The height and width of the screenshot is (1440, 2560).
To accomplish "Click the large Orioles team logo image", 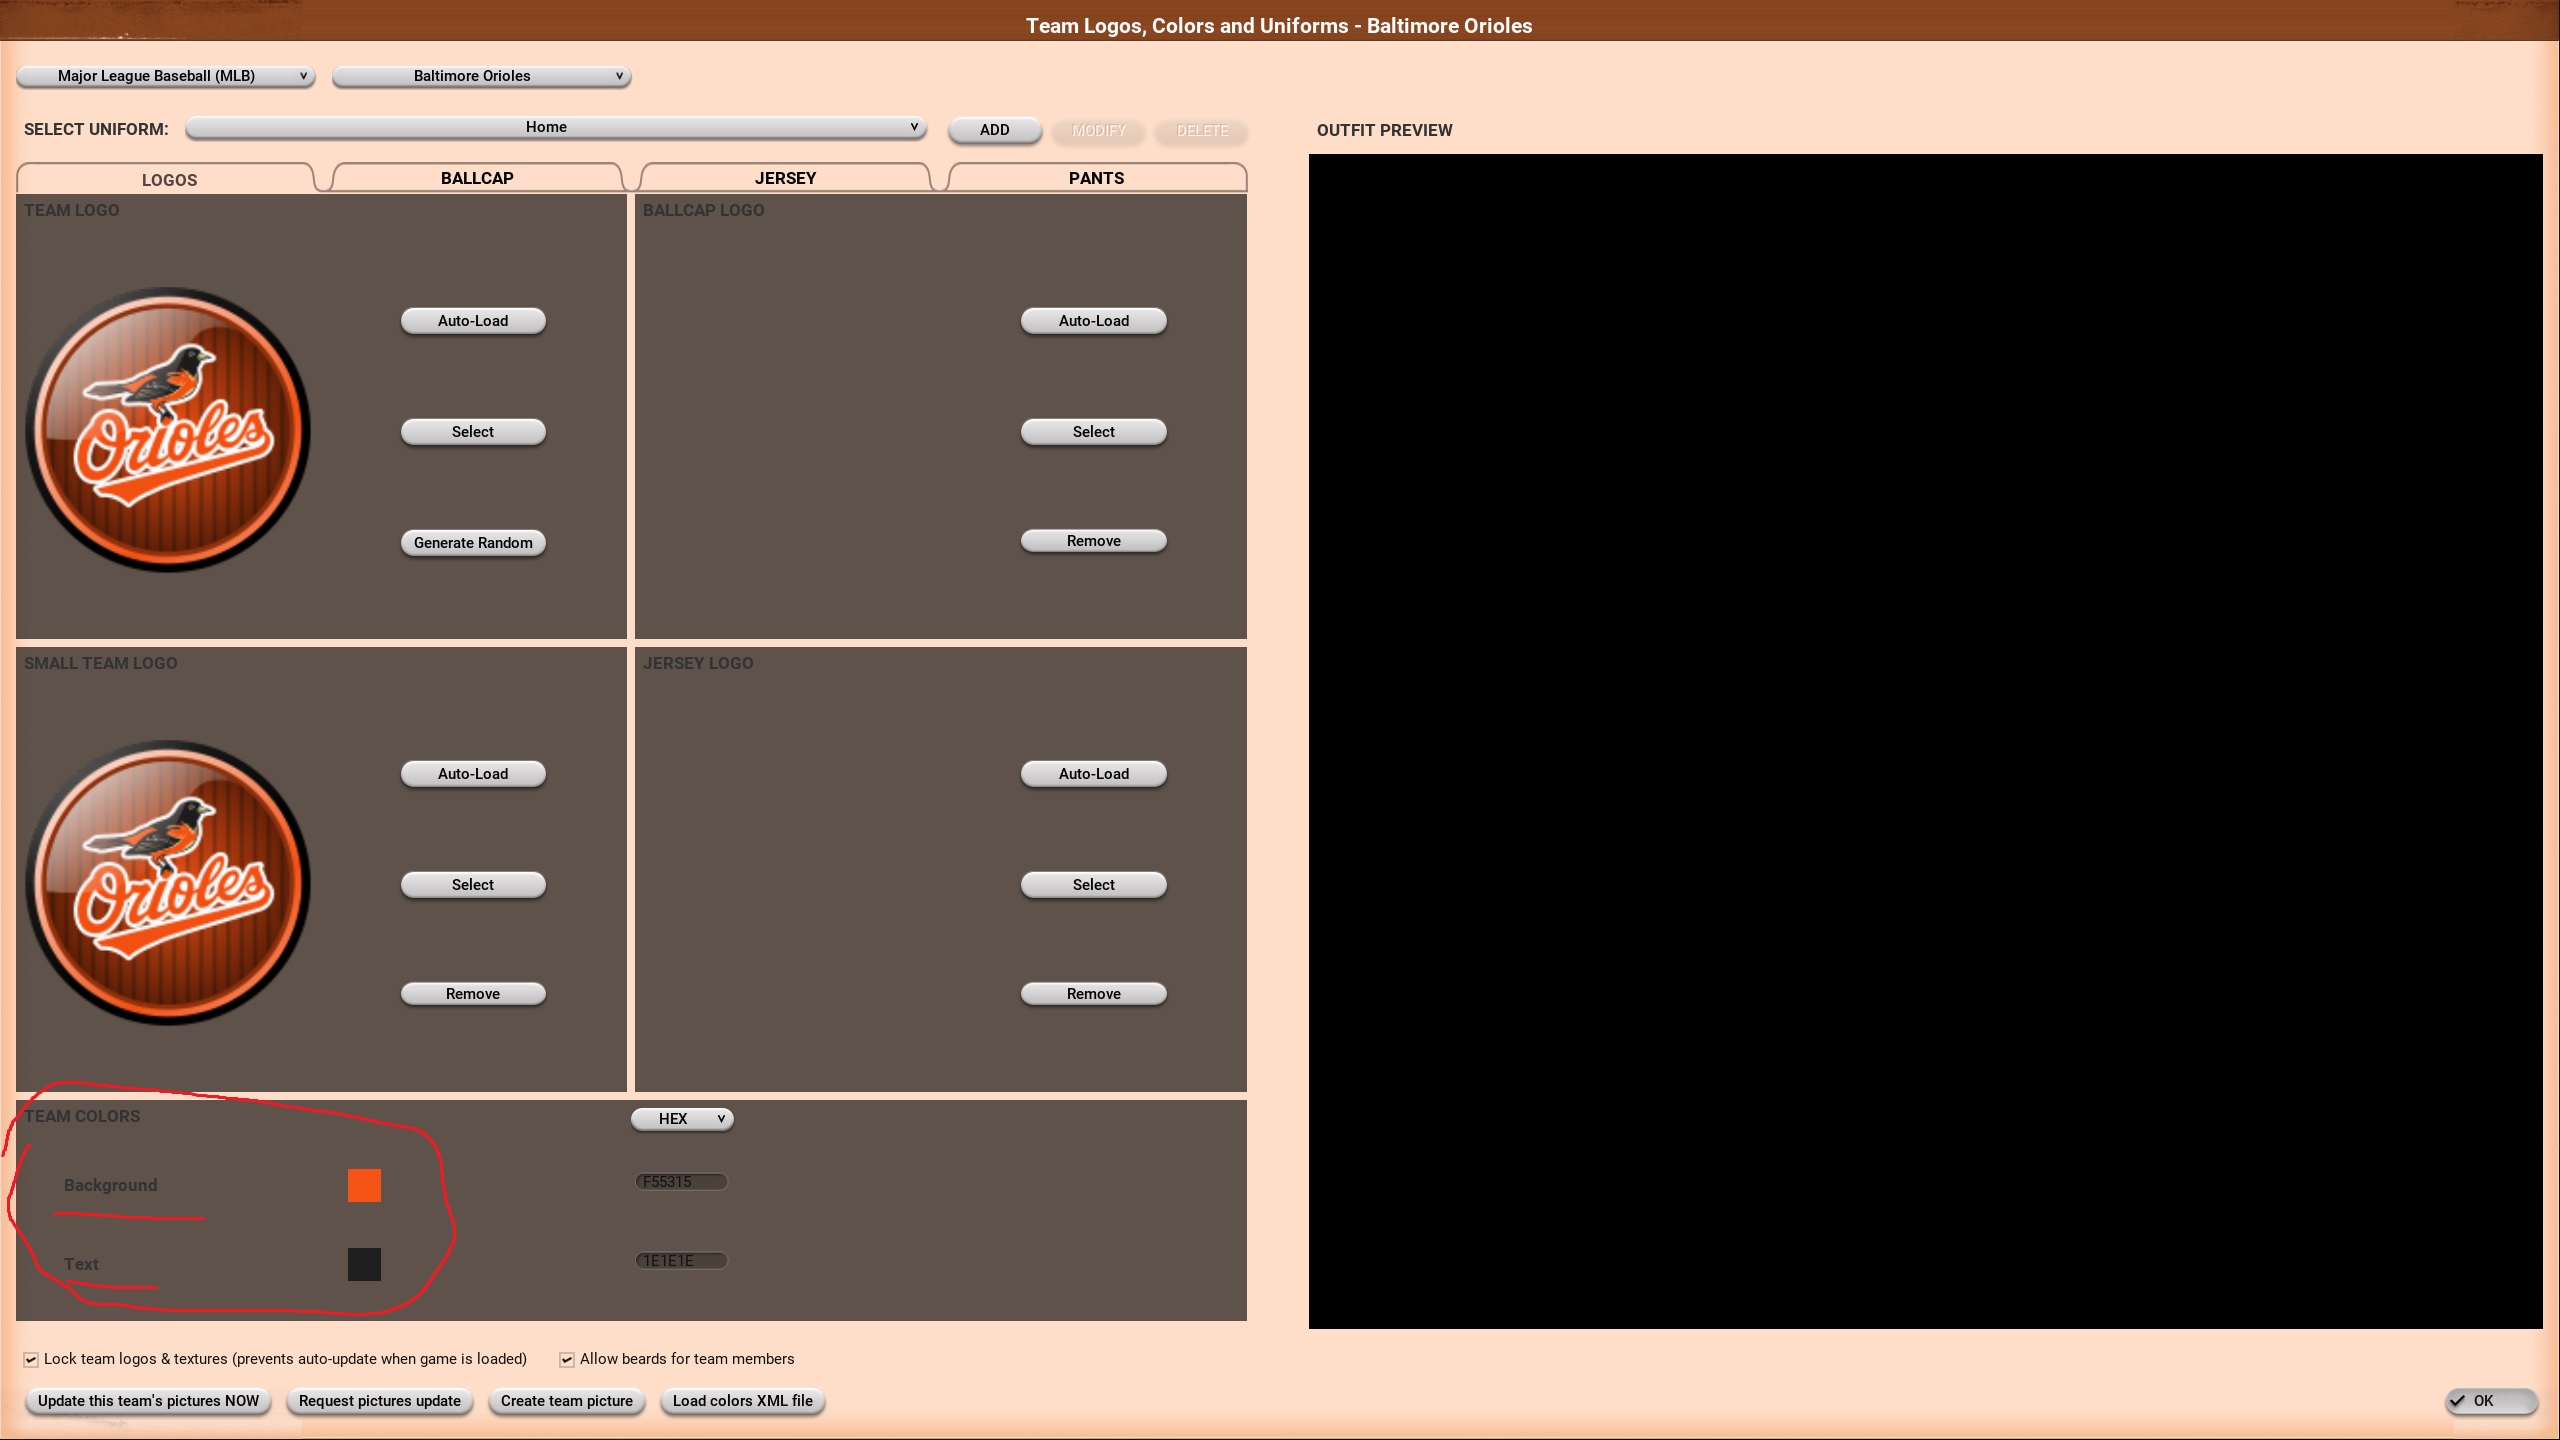I will pos(168,430).
